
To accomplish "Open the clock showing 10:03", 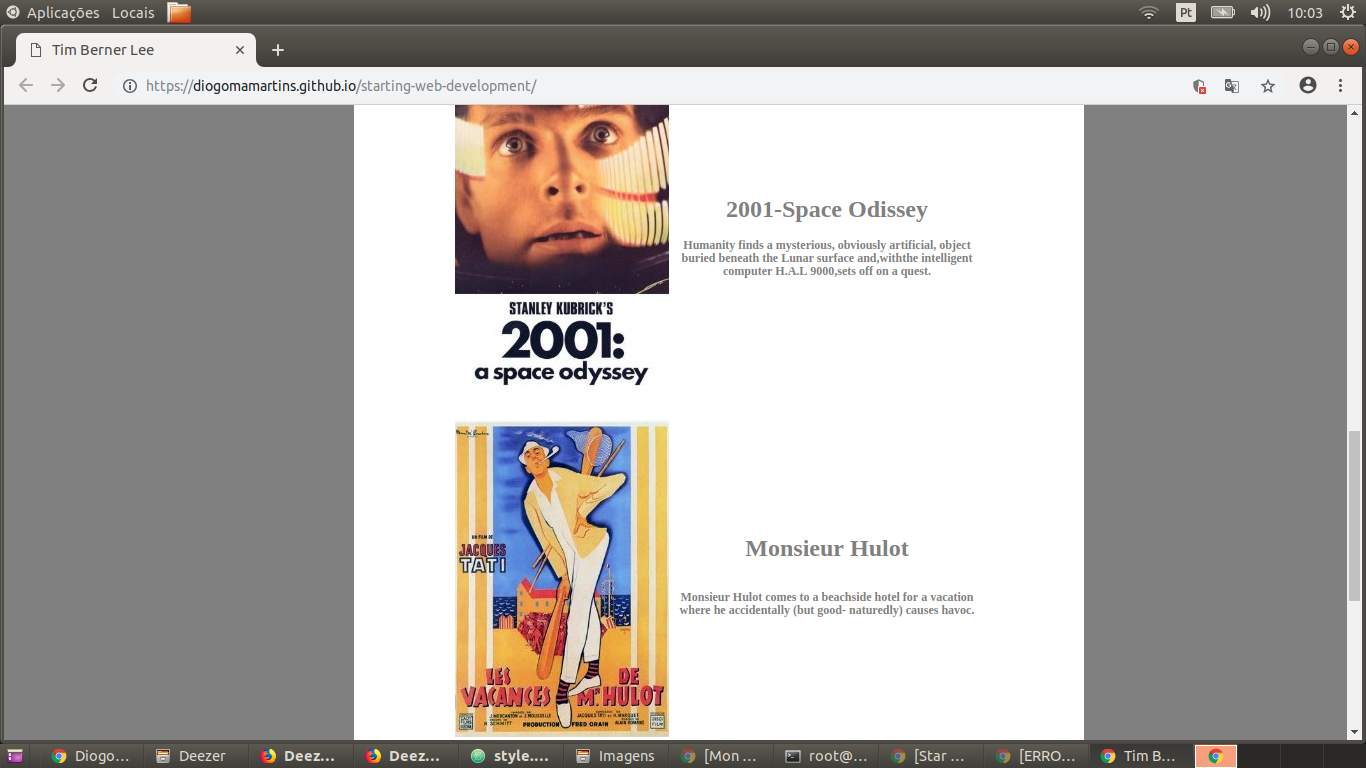I will pyautogui.click(x=1305, y=13).
